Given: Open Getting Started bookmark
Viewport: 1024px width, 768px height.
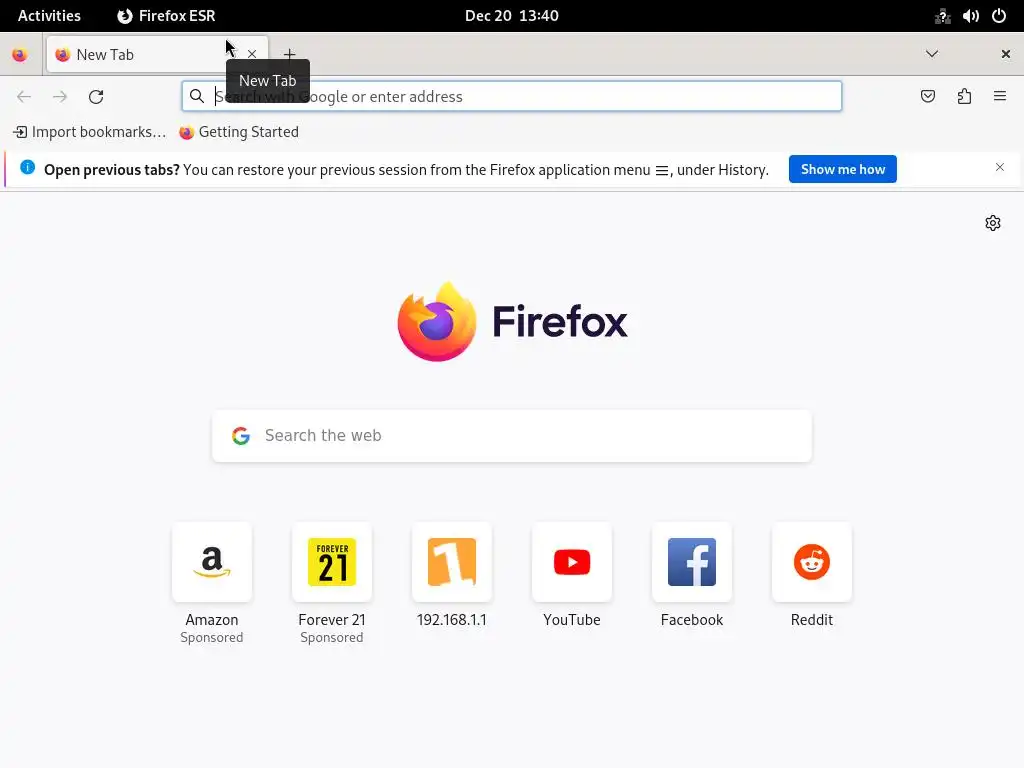Looking at the screenshot, I should click(239, 132).
